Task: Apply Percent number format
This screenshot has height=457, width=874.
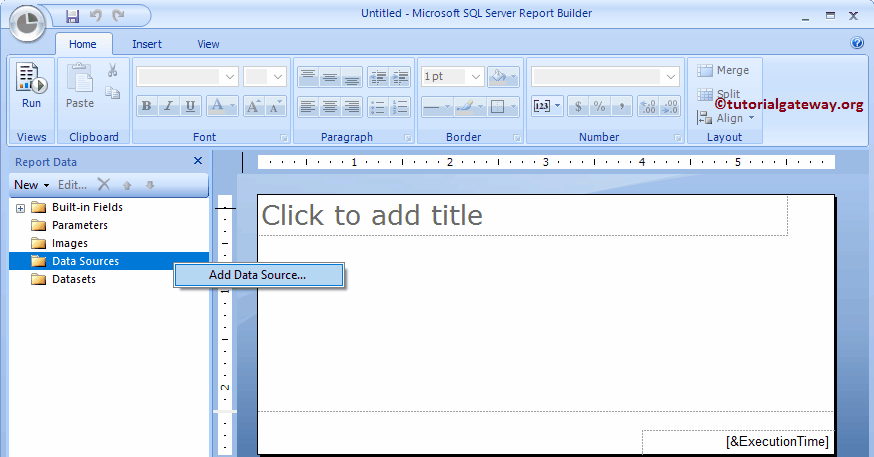Action: 600,106
